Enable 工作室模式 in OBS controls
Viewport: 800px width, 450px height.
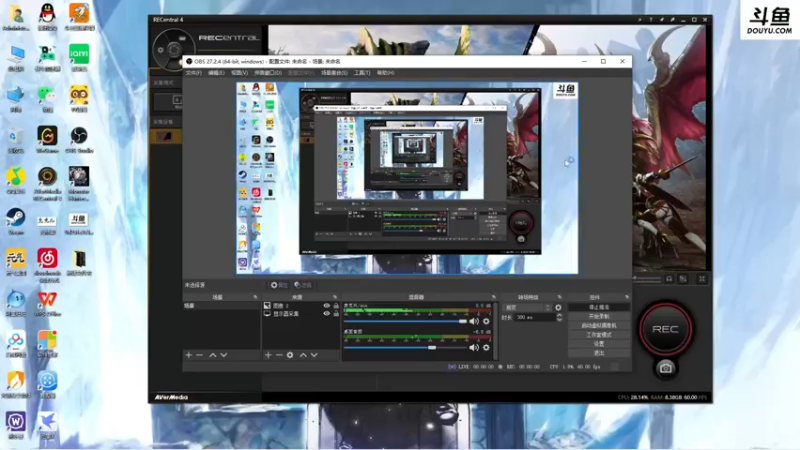pos(599,335)
